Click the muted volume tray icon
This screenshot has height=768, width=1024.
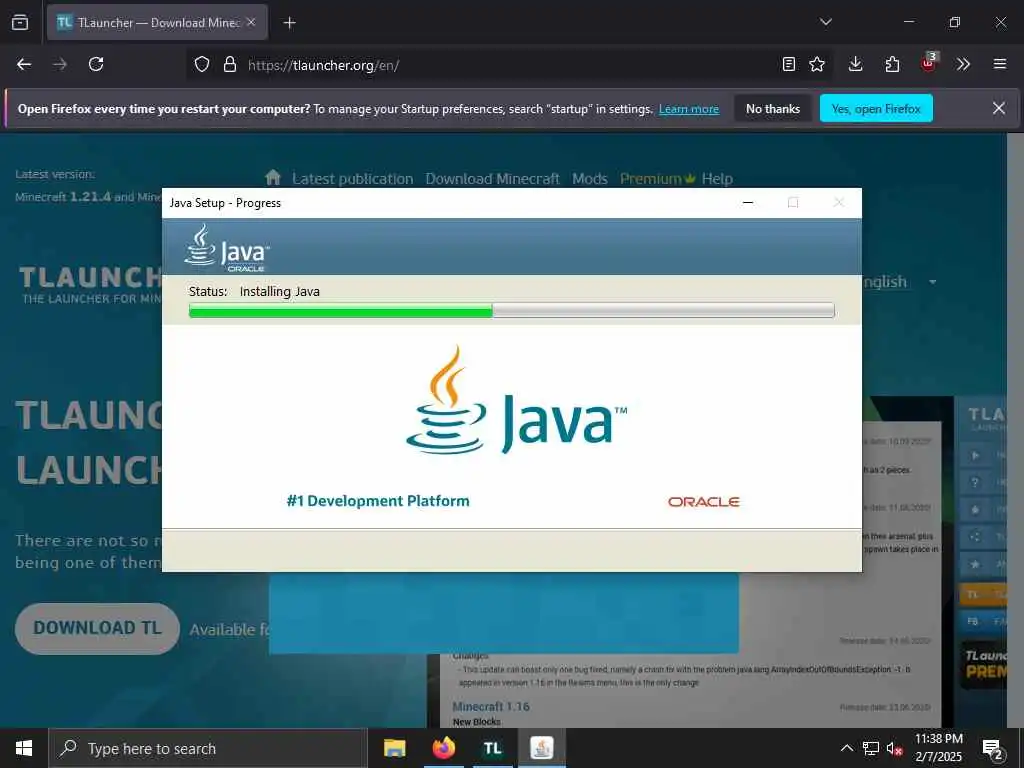(895, 748)
